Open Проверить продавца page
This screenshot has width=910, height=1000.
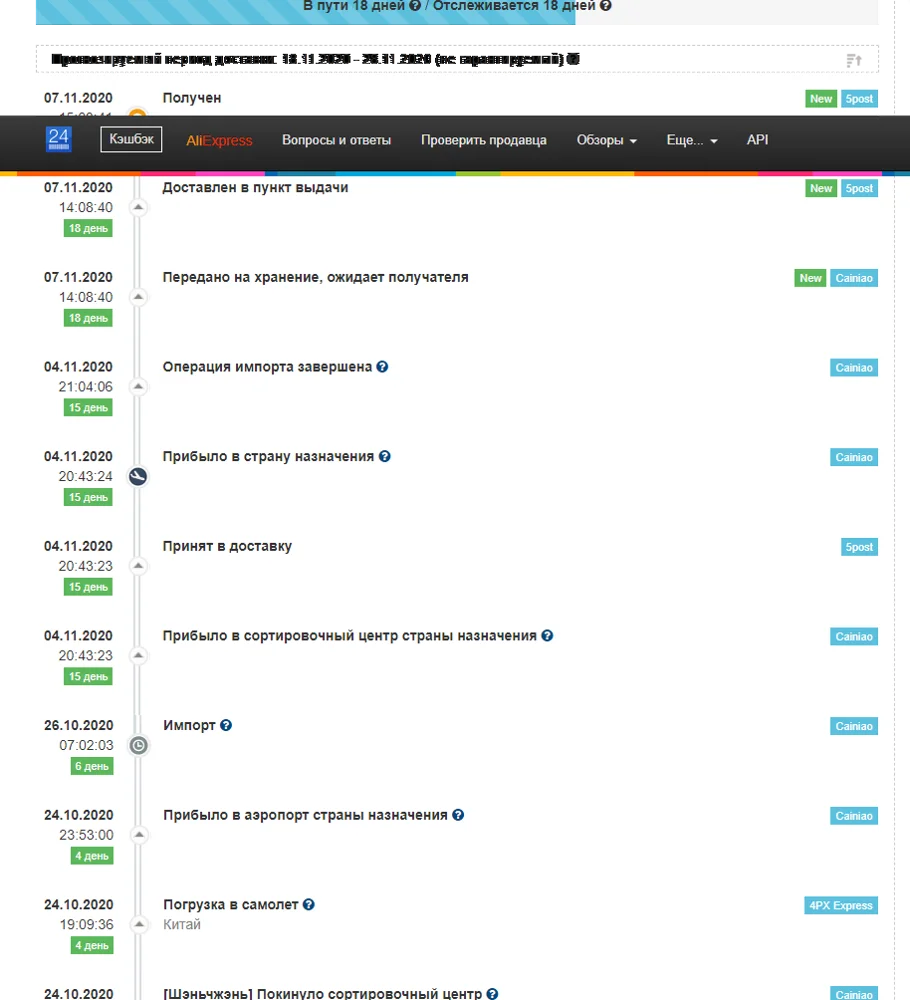(483, 140)
